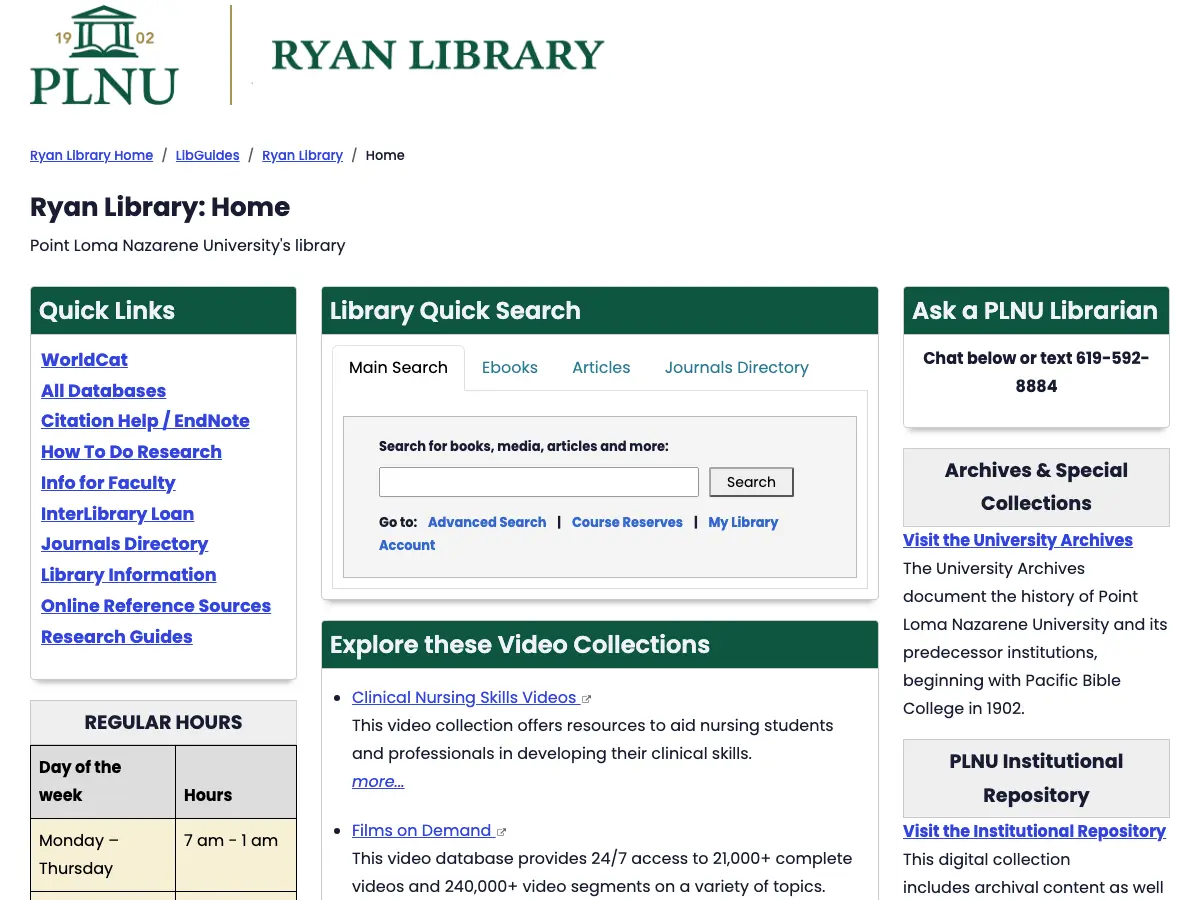The height and width of the screenshot is (900, 1200).
Task: Open the Ryan Library breadcrumb link
Action: pos(303,155)
